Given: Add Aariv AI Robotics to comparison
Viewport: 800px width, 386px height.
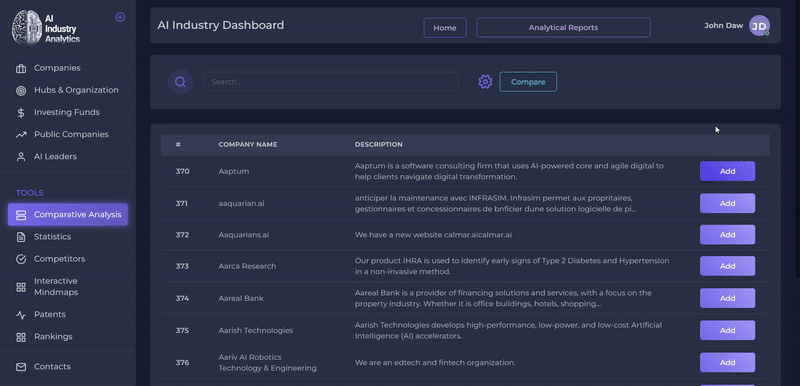Looking at the screenshot, I should (728, 363).
